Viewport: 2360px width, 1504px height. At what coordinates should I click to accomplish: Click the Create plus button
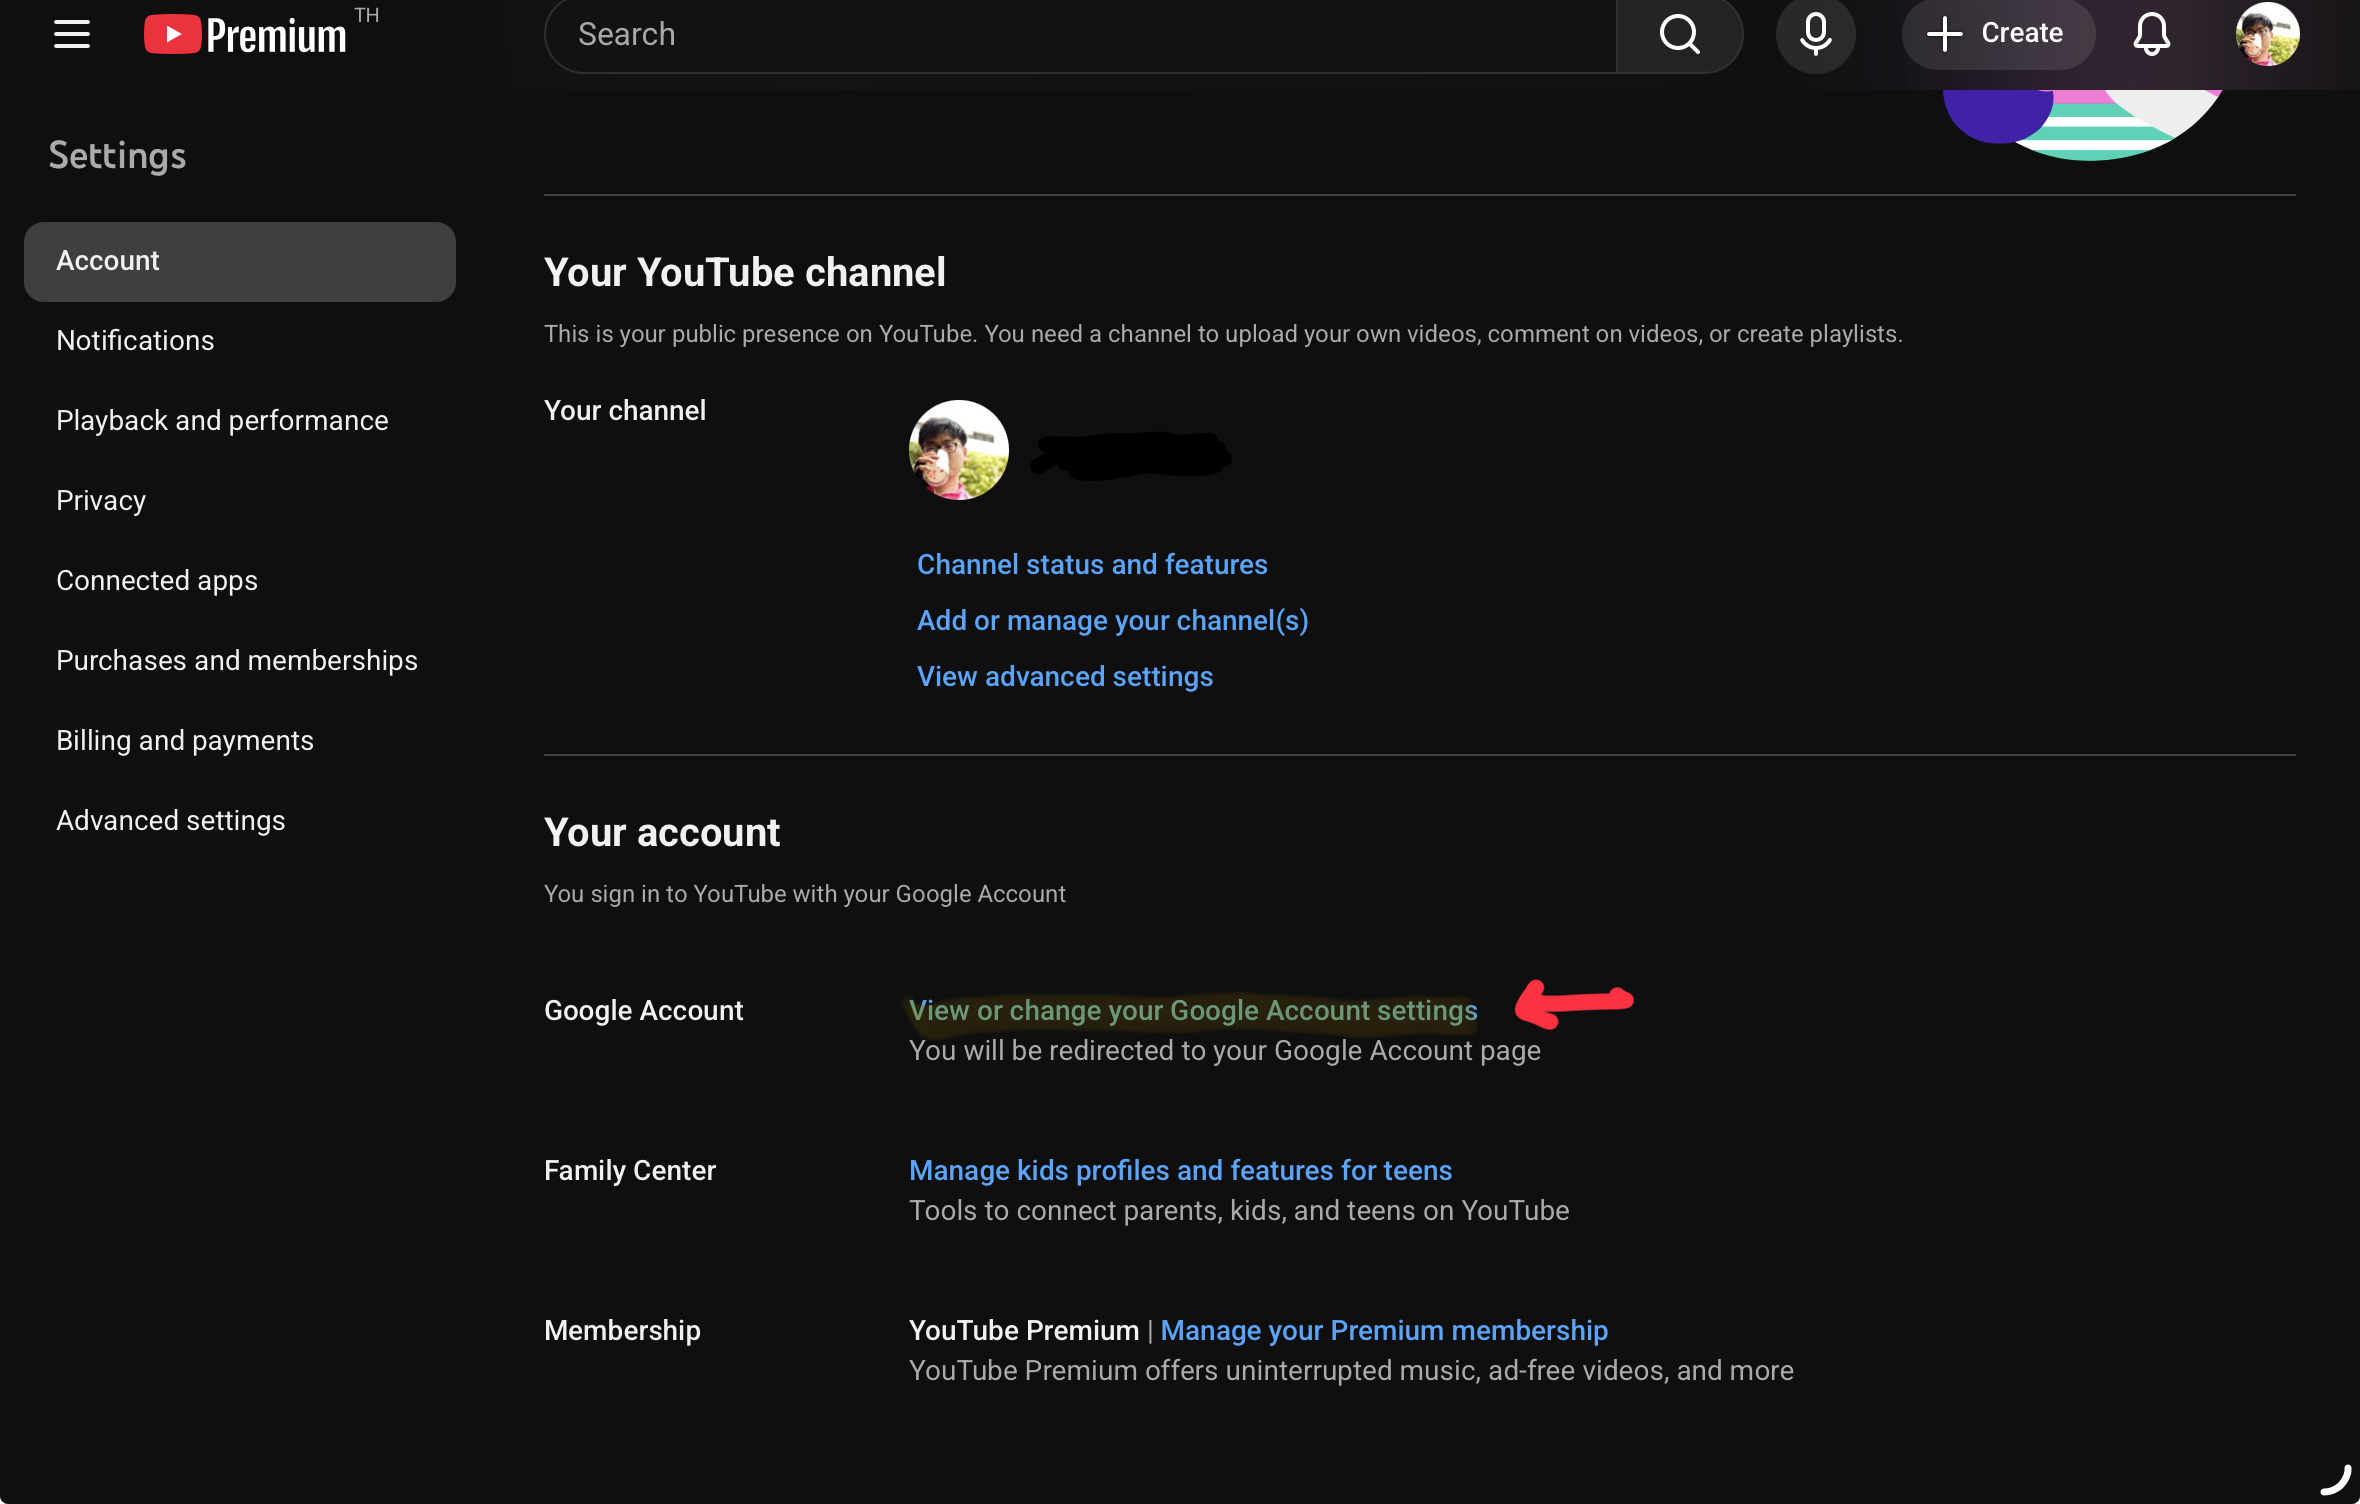pyautogui.click(x=1996, y=34)
